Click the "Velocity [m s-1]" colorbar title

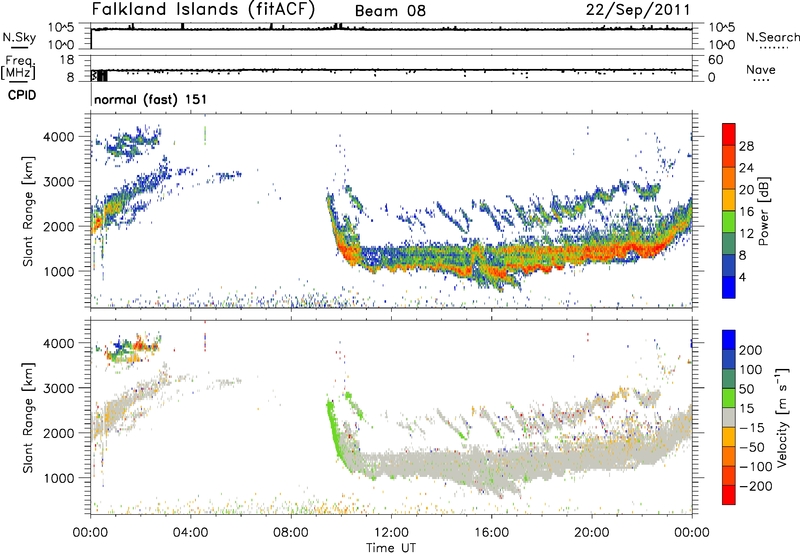click(x=782, y=417)
